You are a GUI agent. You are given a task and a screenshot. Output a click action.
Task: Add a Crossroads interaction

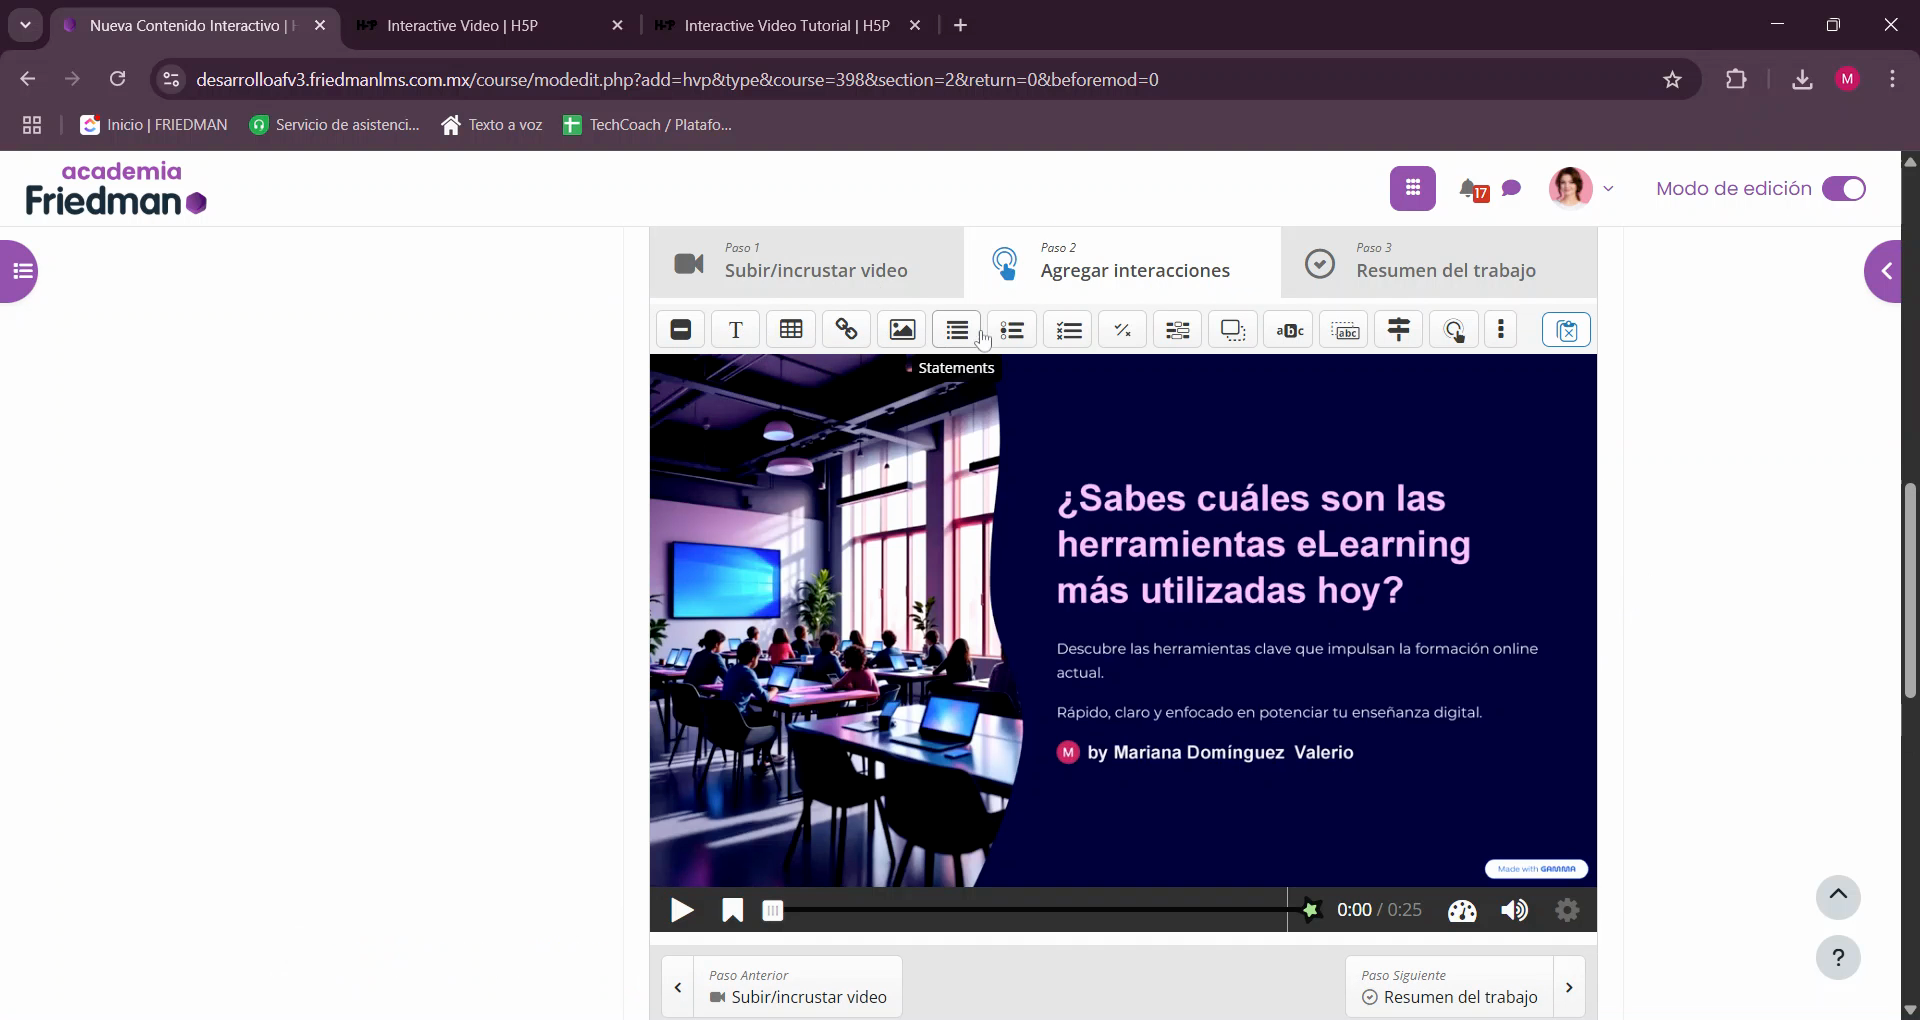tap(1399, 330)
